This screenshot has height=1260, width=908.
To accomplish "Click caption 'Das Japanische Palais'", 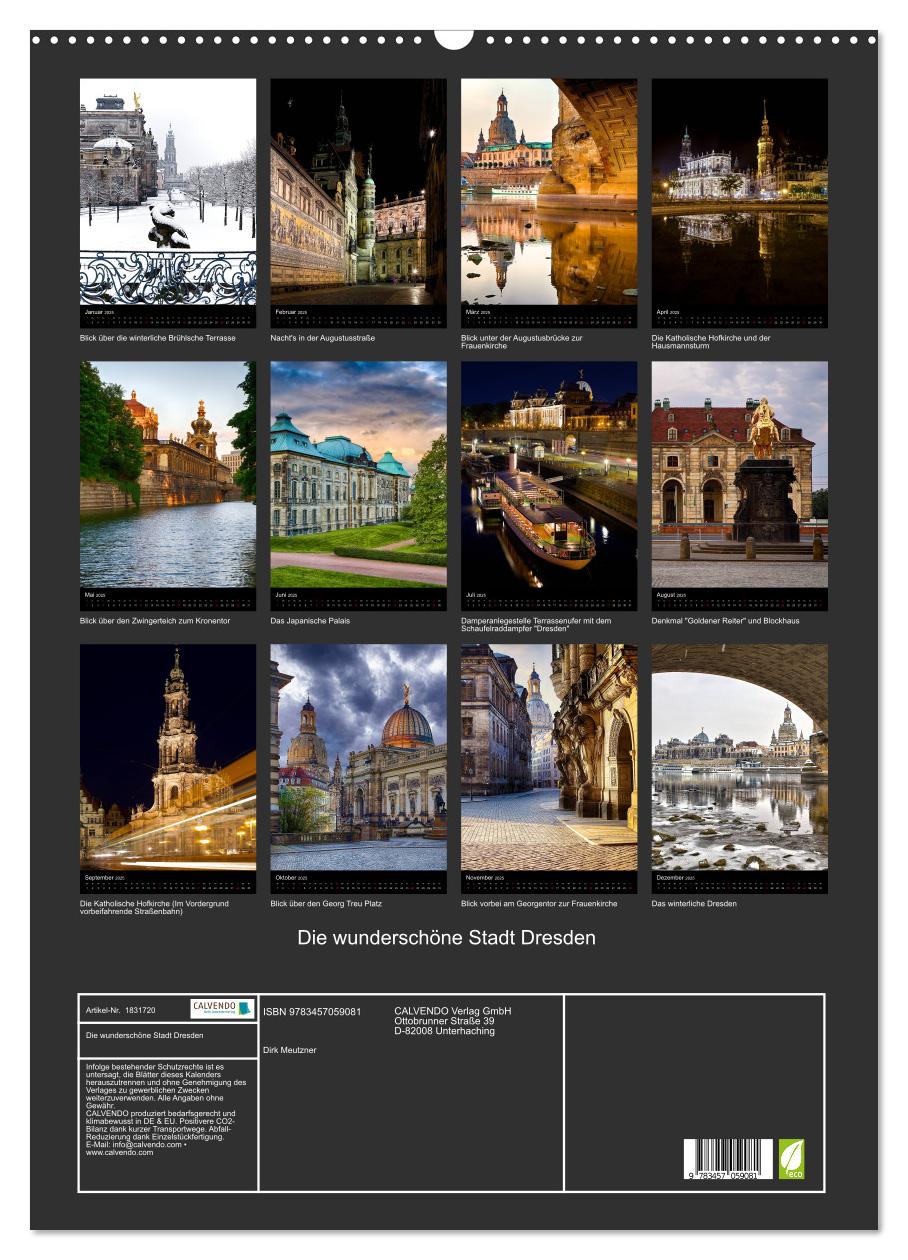I will pos(311,621).
